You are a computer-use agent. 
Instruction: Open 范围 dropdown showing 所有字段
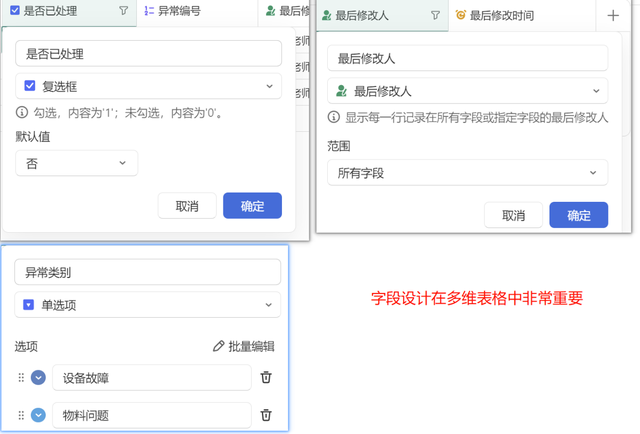click(x=468, y=173)
